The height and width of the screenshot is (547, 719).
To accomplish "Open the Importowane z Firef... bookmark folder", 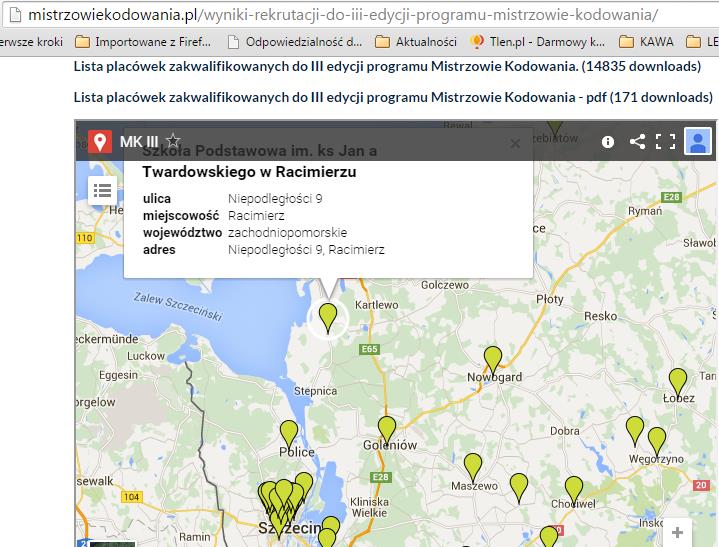I will [x=143, y=42].
